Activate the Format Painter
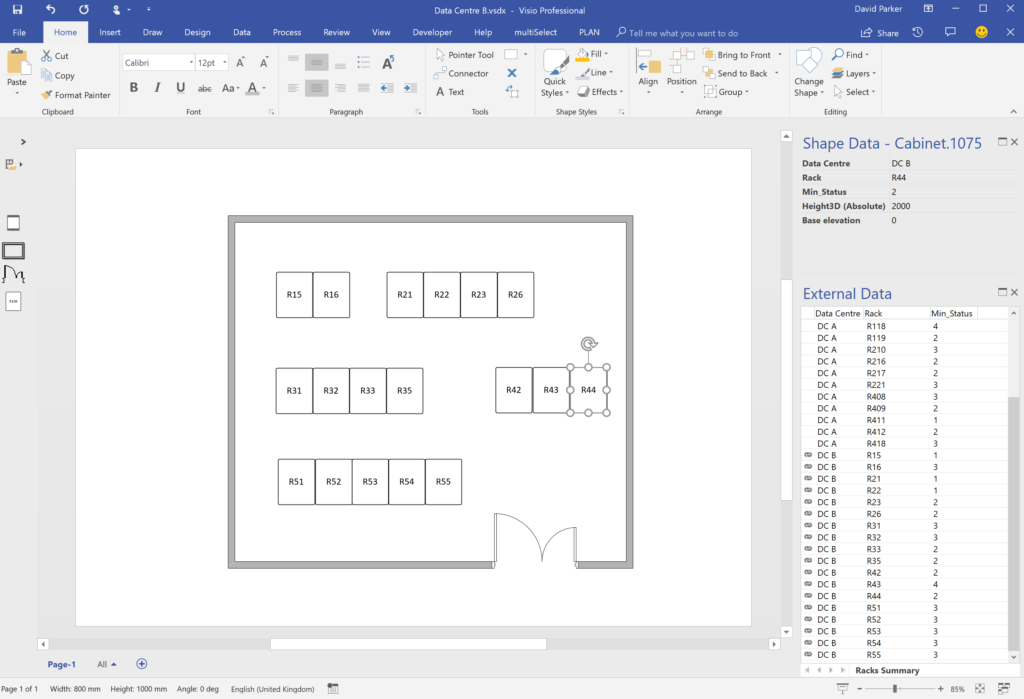 point(76,95)
